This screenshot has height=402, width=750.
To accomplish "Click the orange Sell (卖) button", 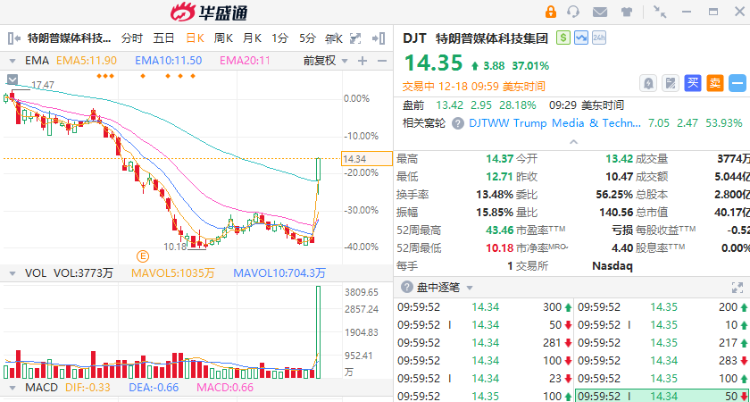I will tap(715, 83).
